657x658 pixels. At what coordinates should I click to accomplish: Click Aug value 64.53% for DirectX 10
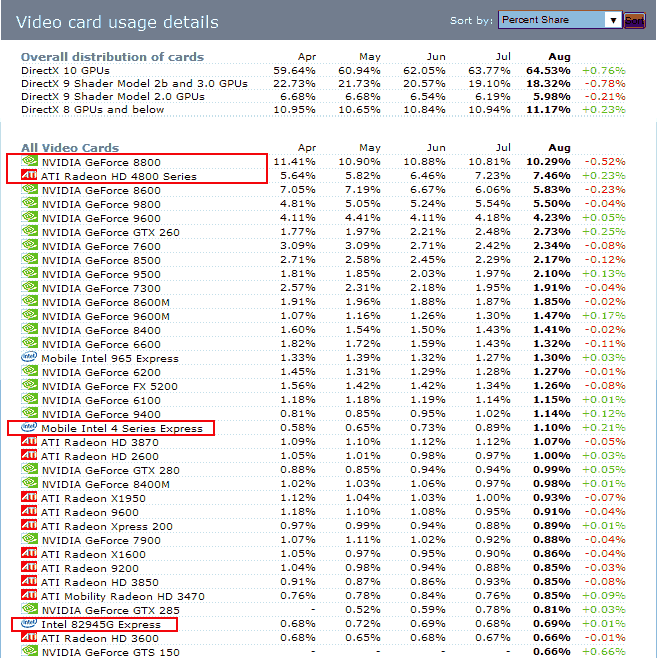pyautogui.click(x=548, y=70)
